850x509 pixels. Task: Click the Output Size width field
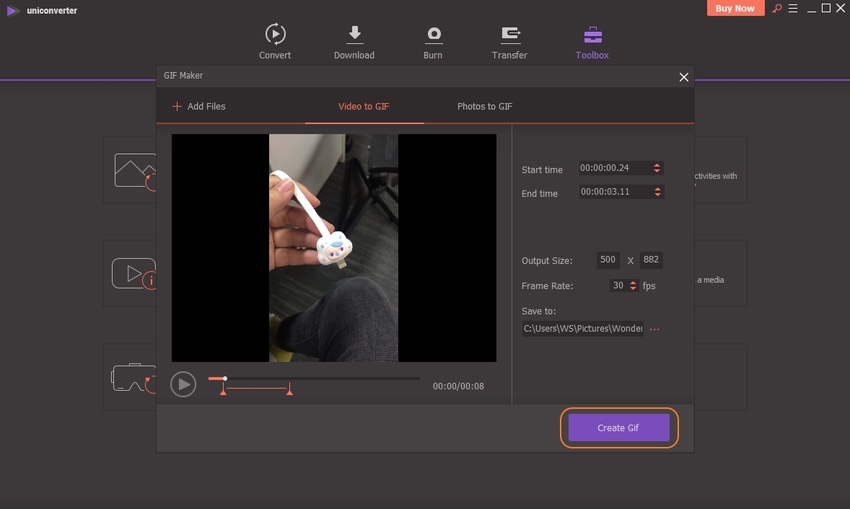(608, 260)
